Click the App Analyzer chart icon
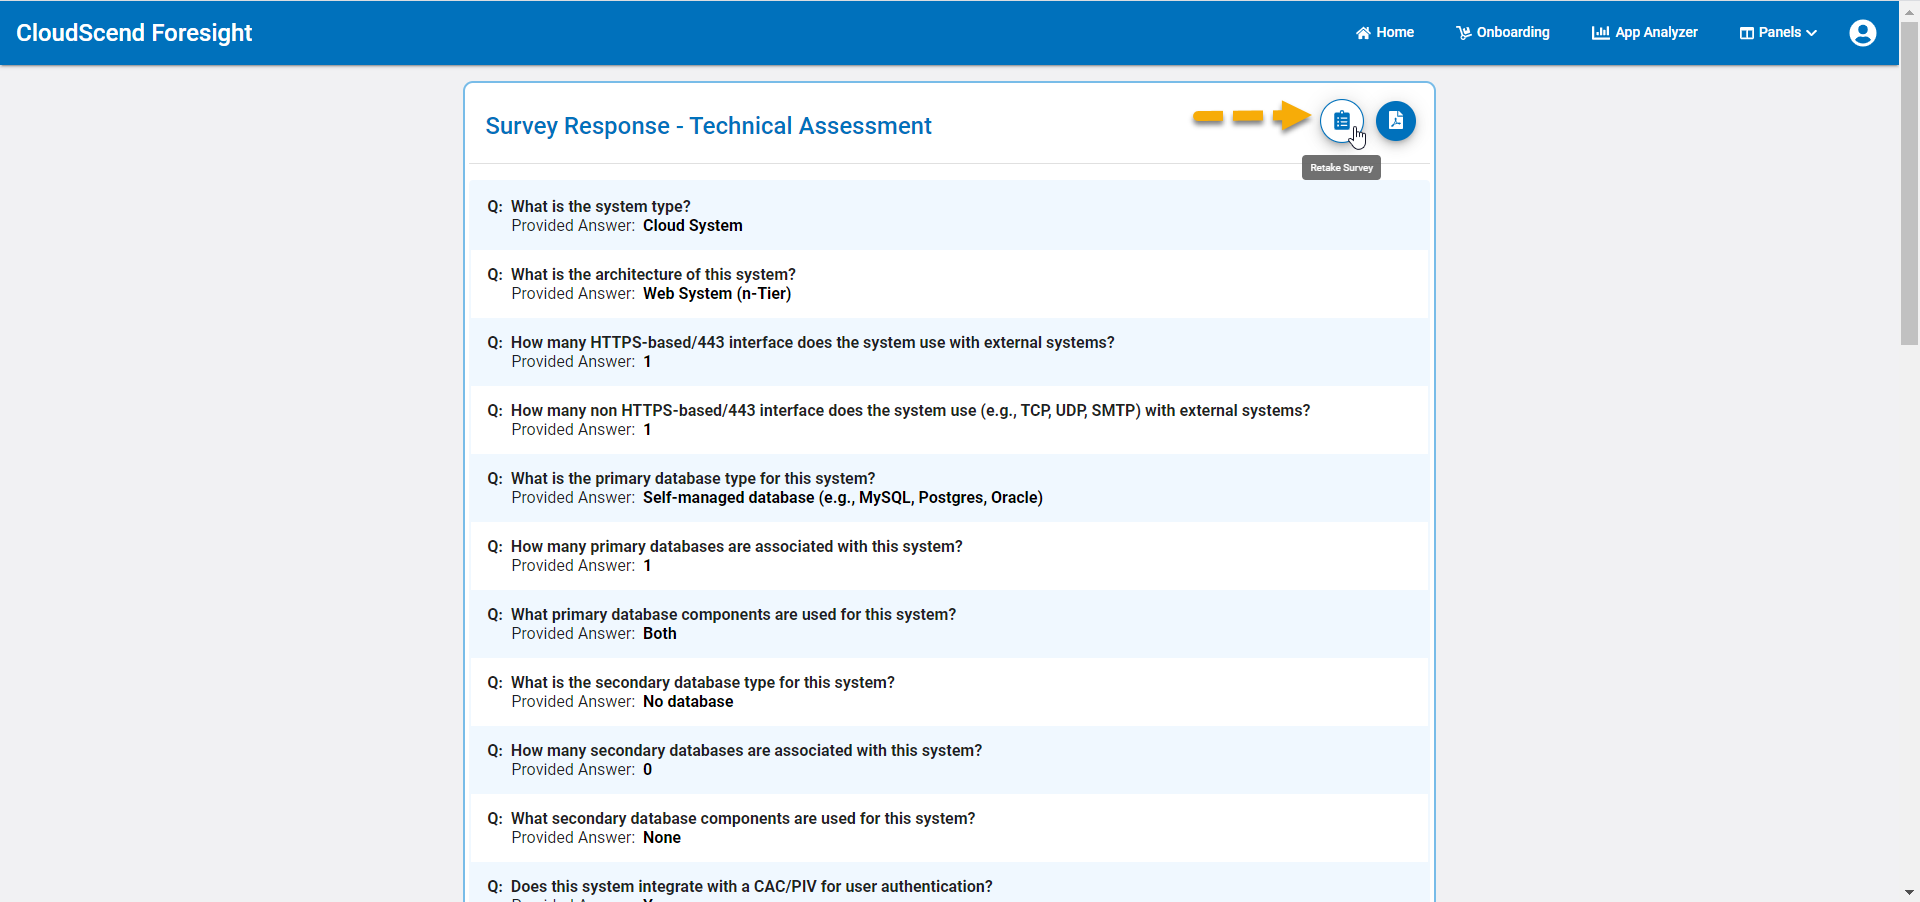Viewport: 1920px width, 902px height. point(1600,33)
